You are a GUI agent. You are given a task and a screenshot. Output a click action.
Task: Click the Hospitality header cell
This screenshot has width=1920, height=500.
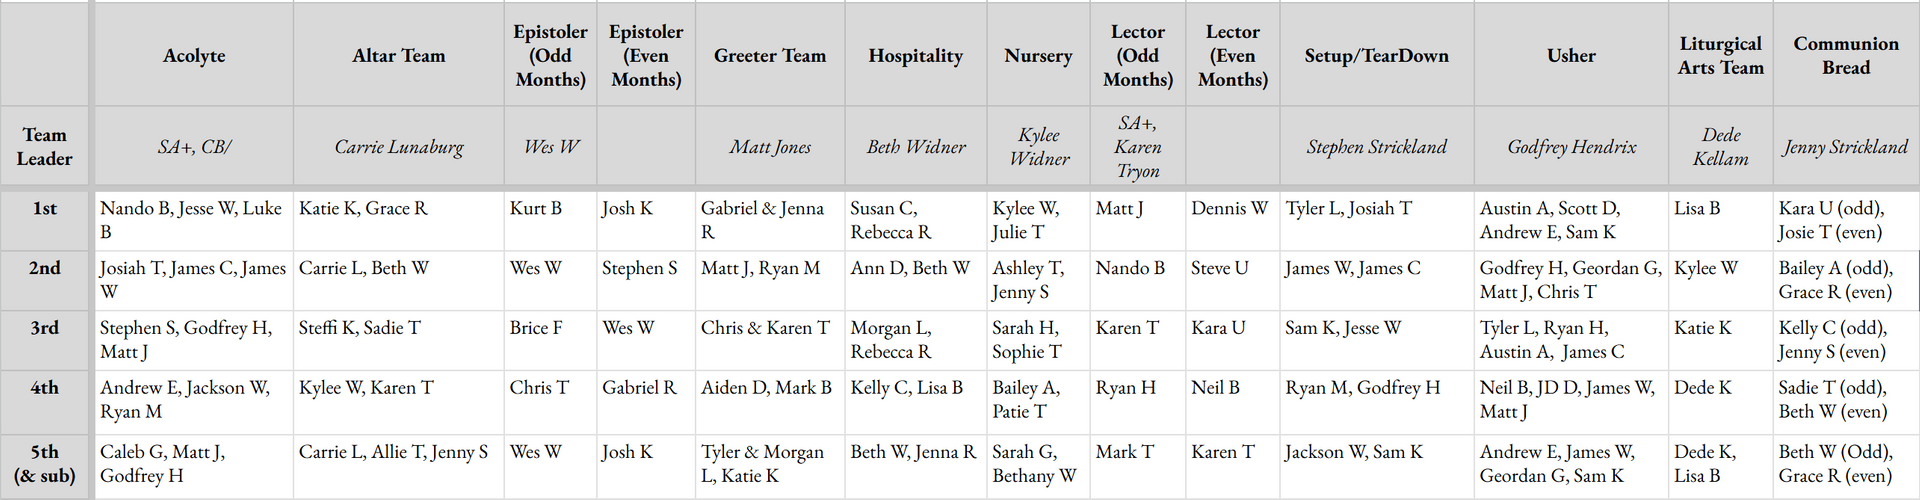[x=916, y=55]
